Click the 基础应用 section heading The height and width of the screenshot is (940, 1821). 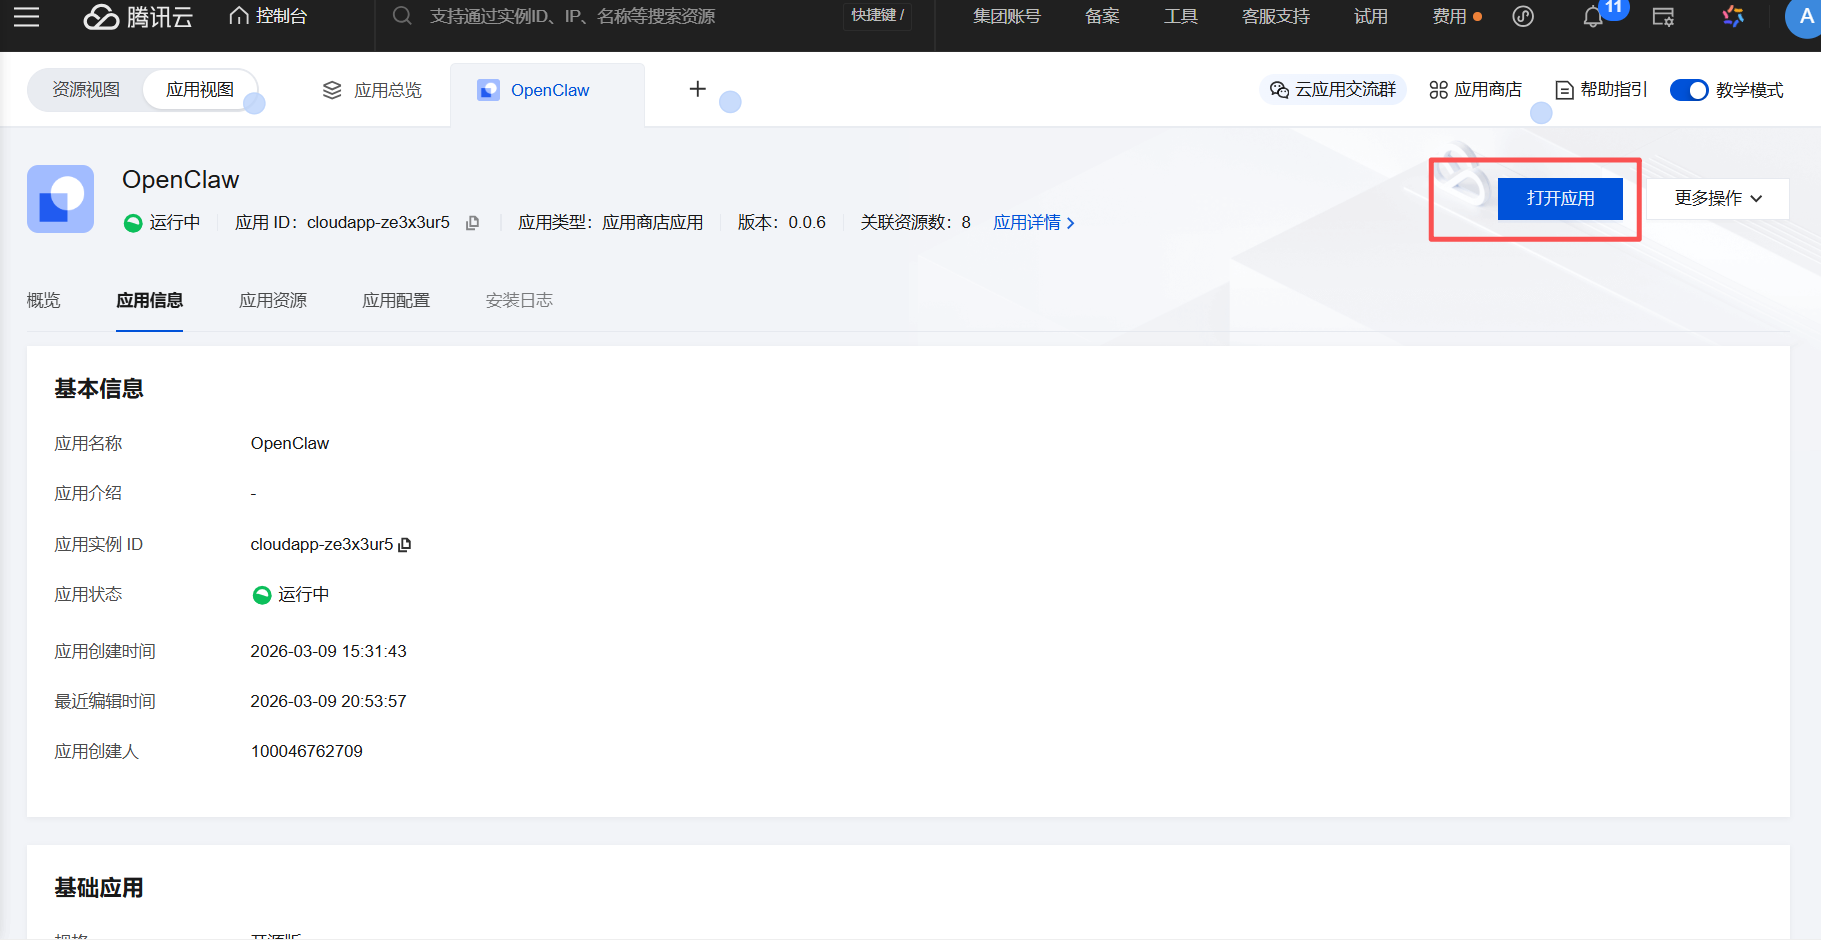(99, 888)
